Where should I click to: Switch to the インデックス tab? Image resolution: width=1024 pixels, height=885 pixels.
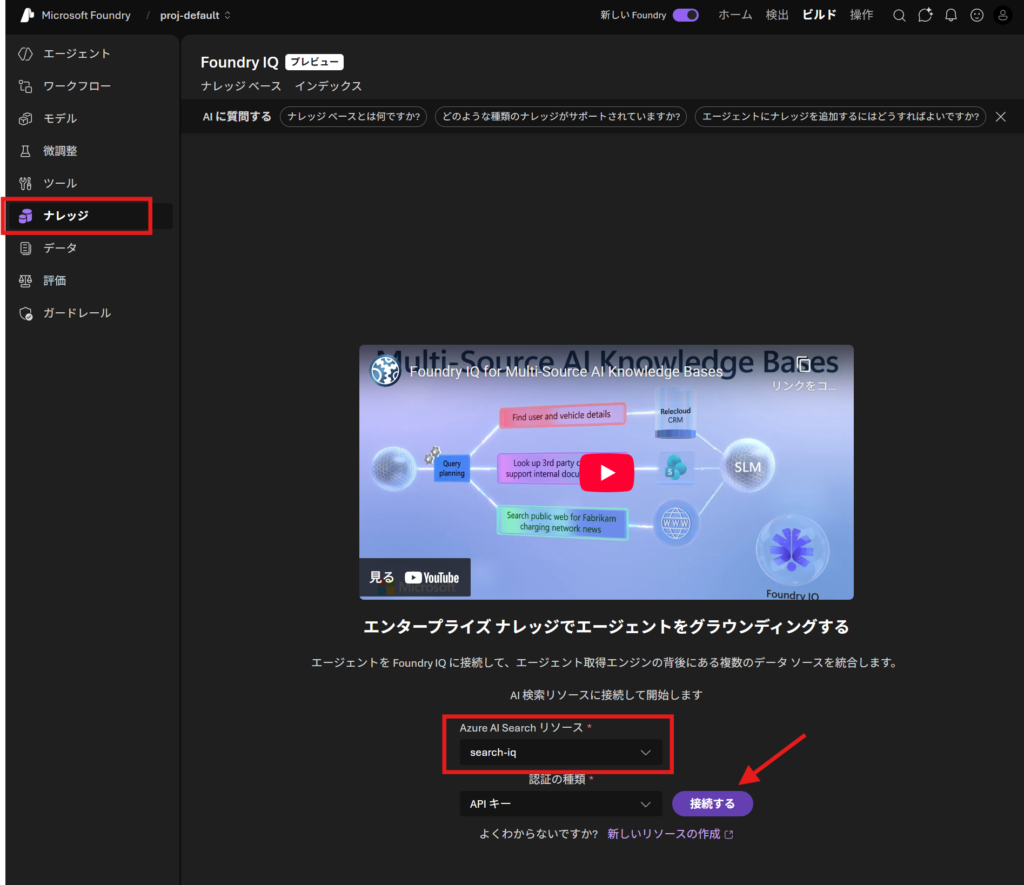click(x=328, y=86)
